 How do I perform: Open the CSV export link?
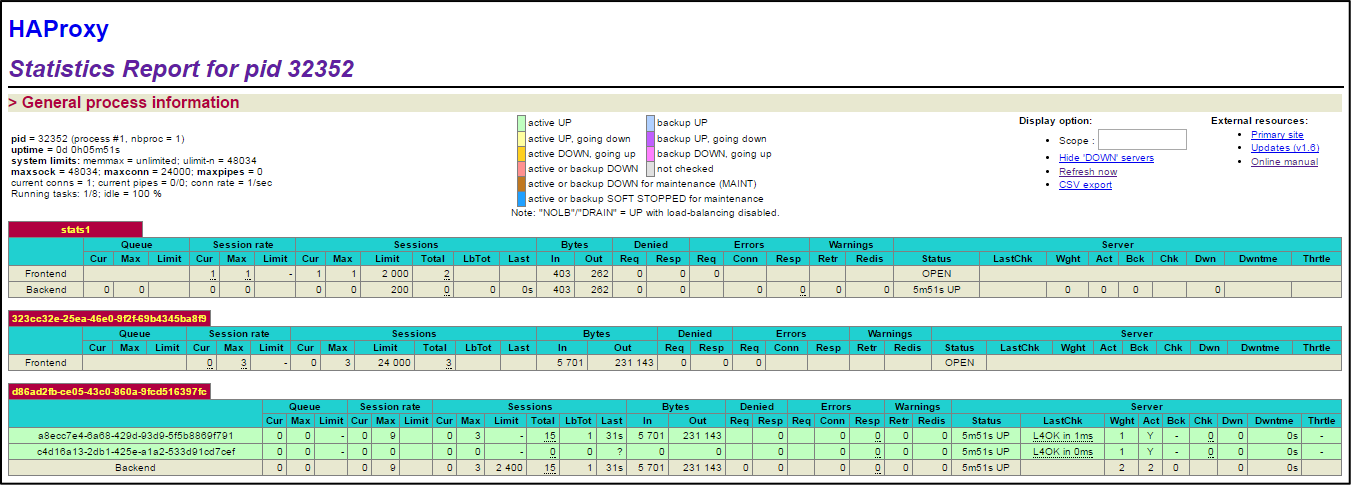coord(1085,185)
